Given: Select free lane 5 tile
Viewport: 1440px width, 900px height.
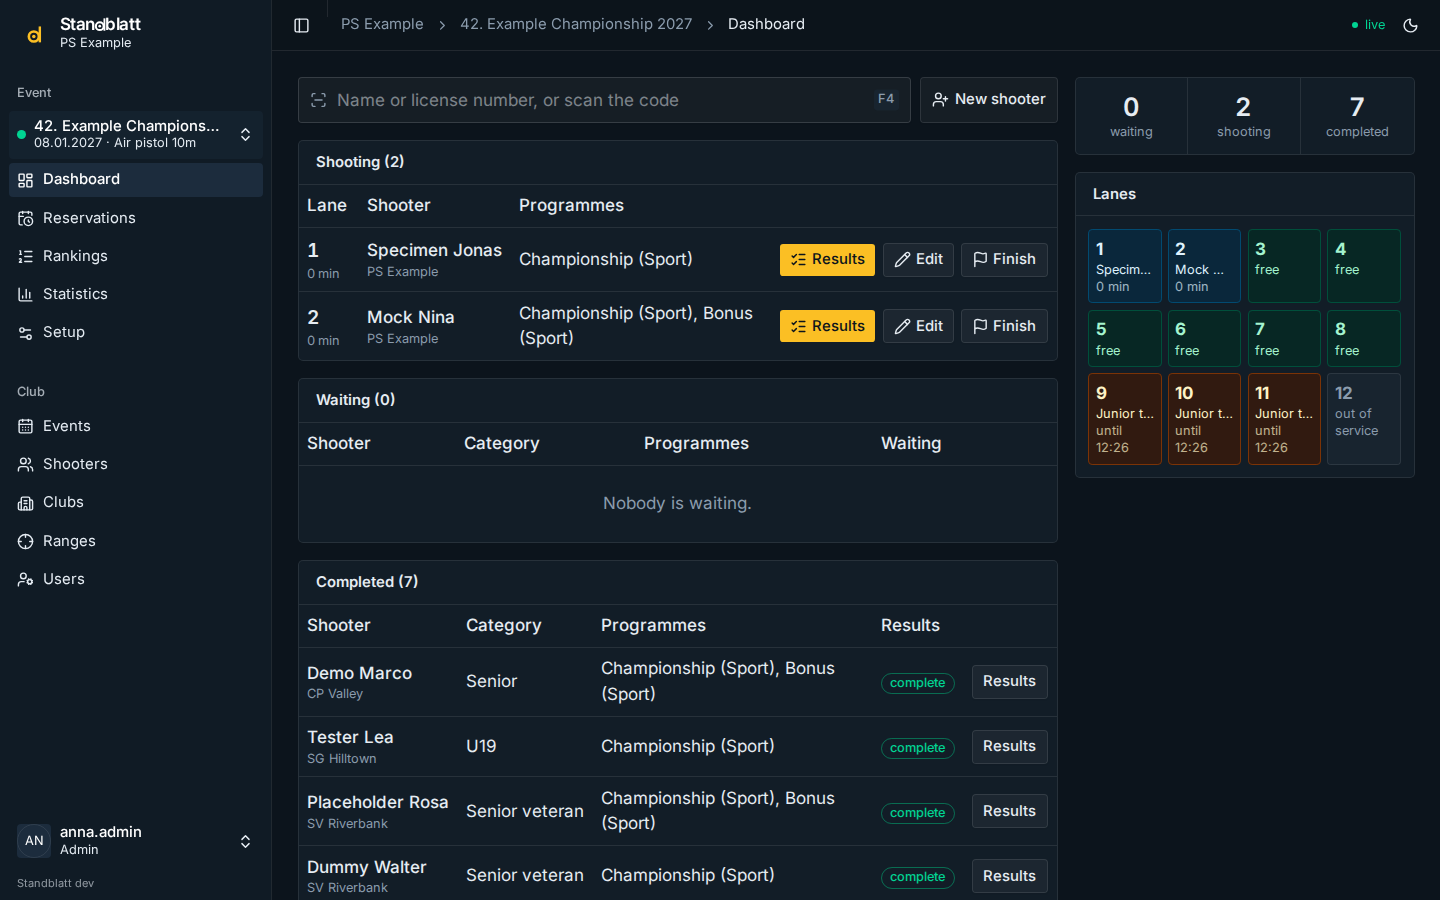Looking at the screenshot, I should tap(1125, 338).
